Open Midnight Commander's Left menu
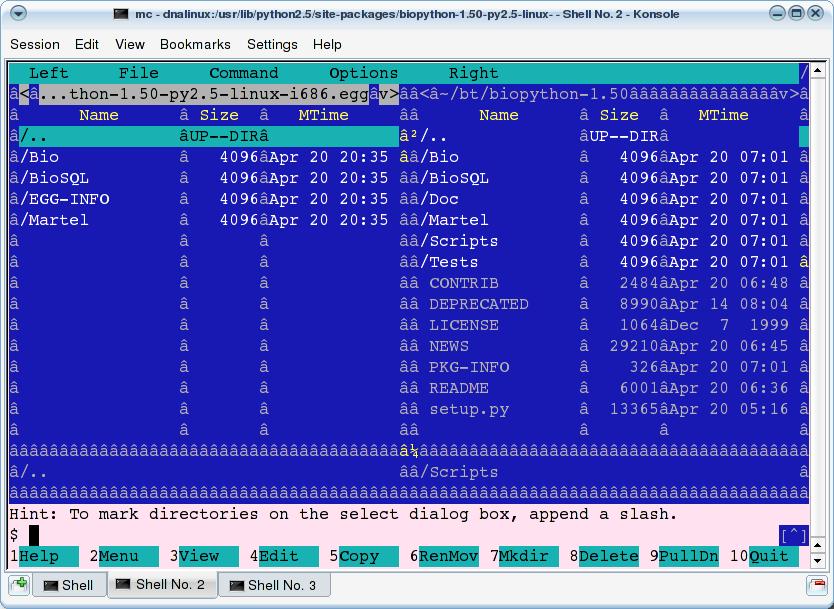The image size is (834, 609). tap(48, 73)
